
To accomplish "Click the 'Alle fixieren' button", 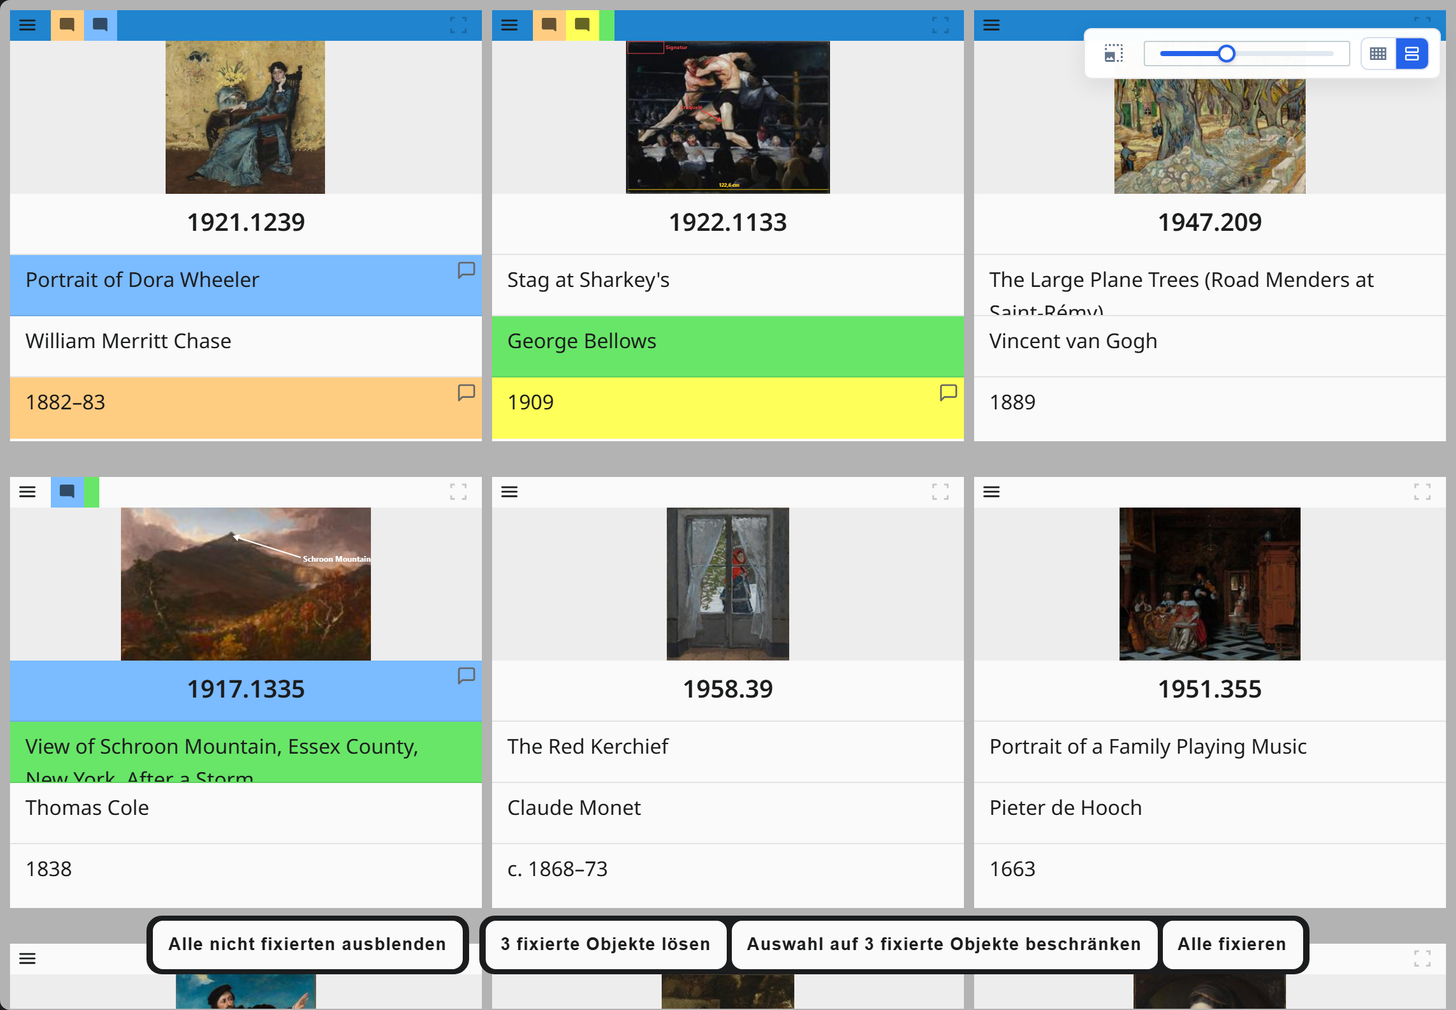I will pyautogui.click(x=1232, y=944).
